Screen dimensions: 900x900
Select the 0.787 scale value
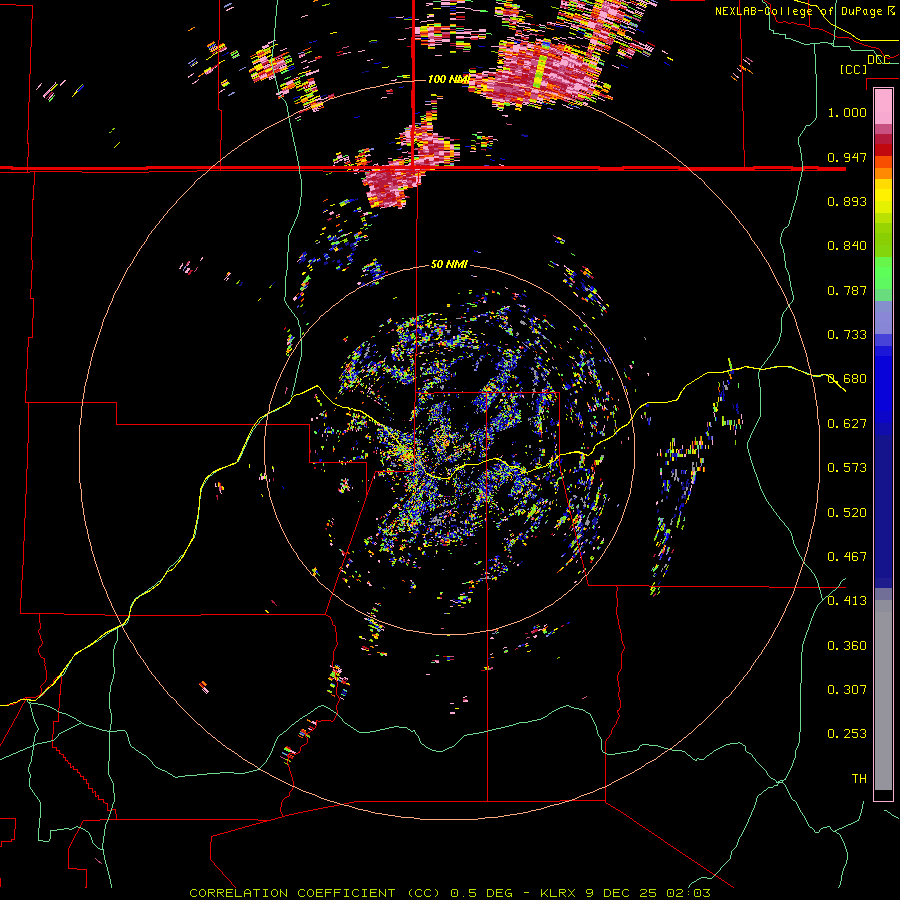[847, 290]
